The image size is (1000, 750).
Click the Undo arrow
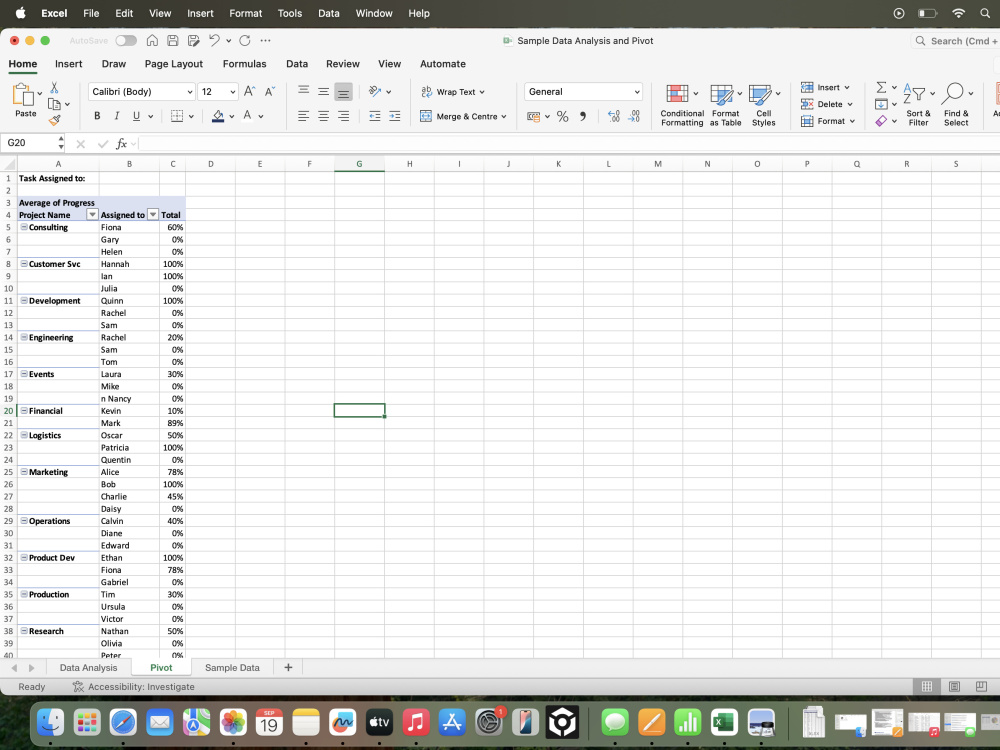[x=214, y=40]
